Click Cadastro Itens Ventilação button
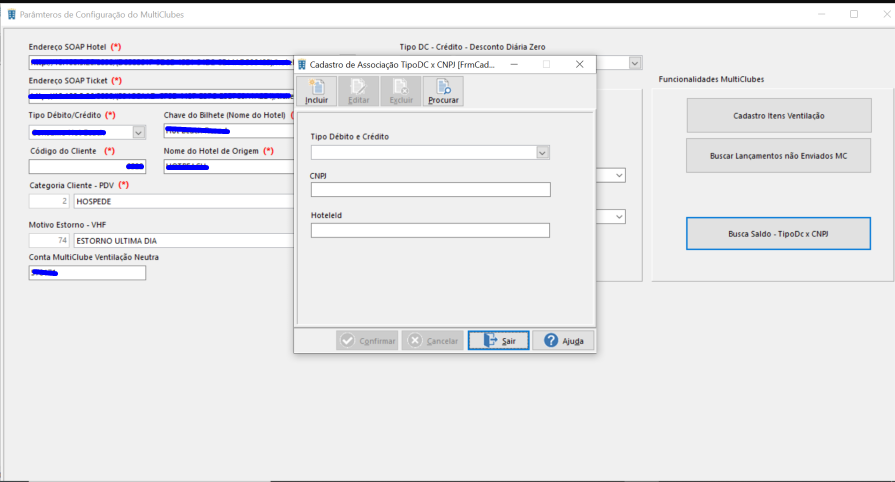The width and height of the screenshot is (895, 482). pyautogui.click(x=779, y=115)
